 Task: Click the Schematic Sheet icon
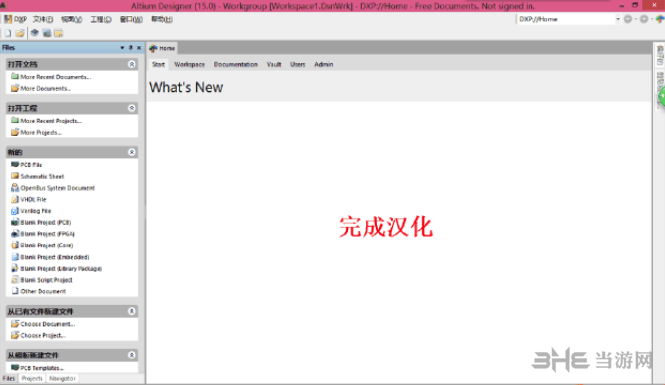pyautogui.click(x=15, y=176)
